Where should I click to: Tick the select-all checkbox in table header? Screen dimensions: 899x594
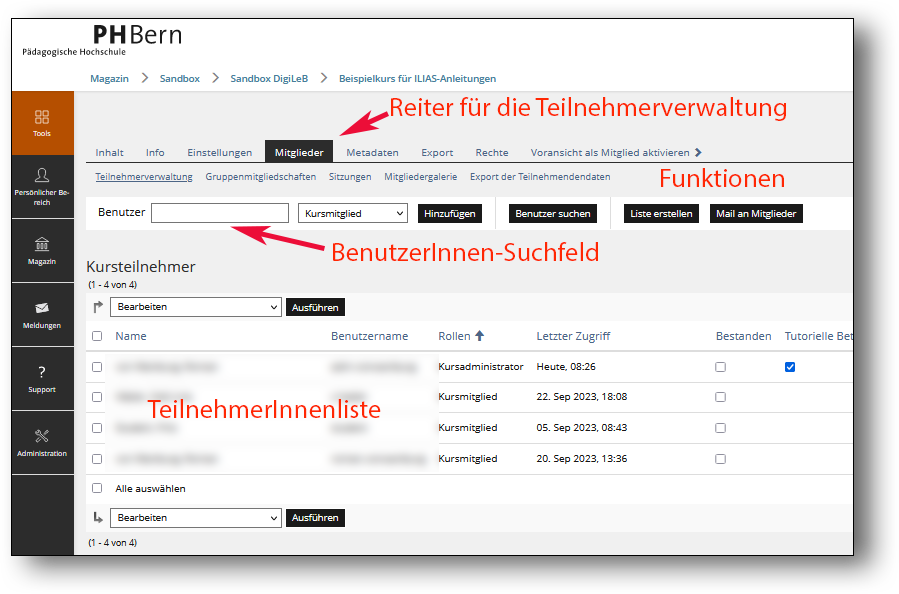[x=97, y=336]
